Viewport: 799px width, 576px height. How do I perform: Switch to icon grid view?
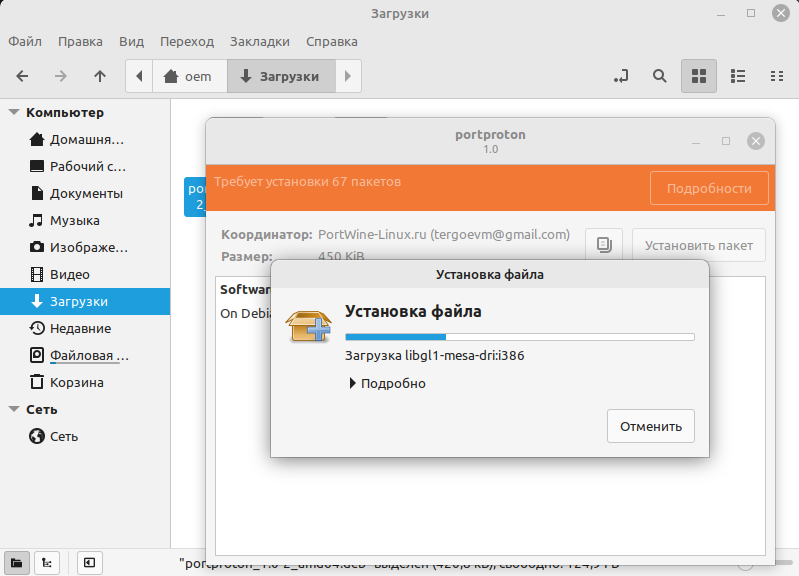(x=699, y=76)
